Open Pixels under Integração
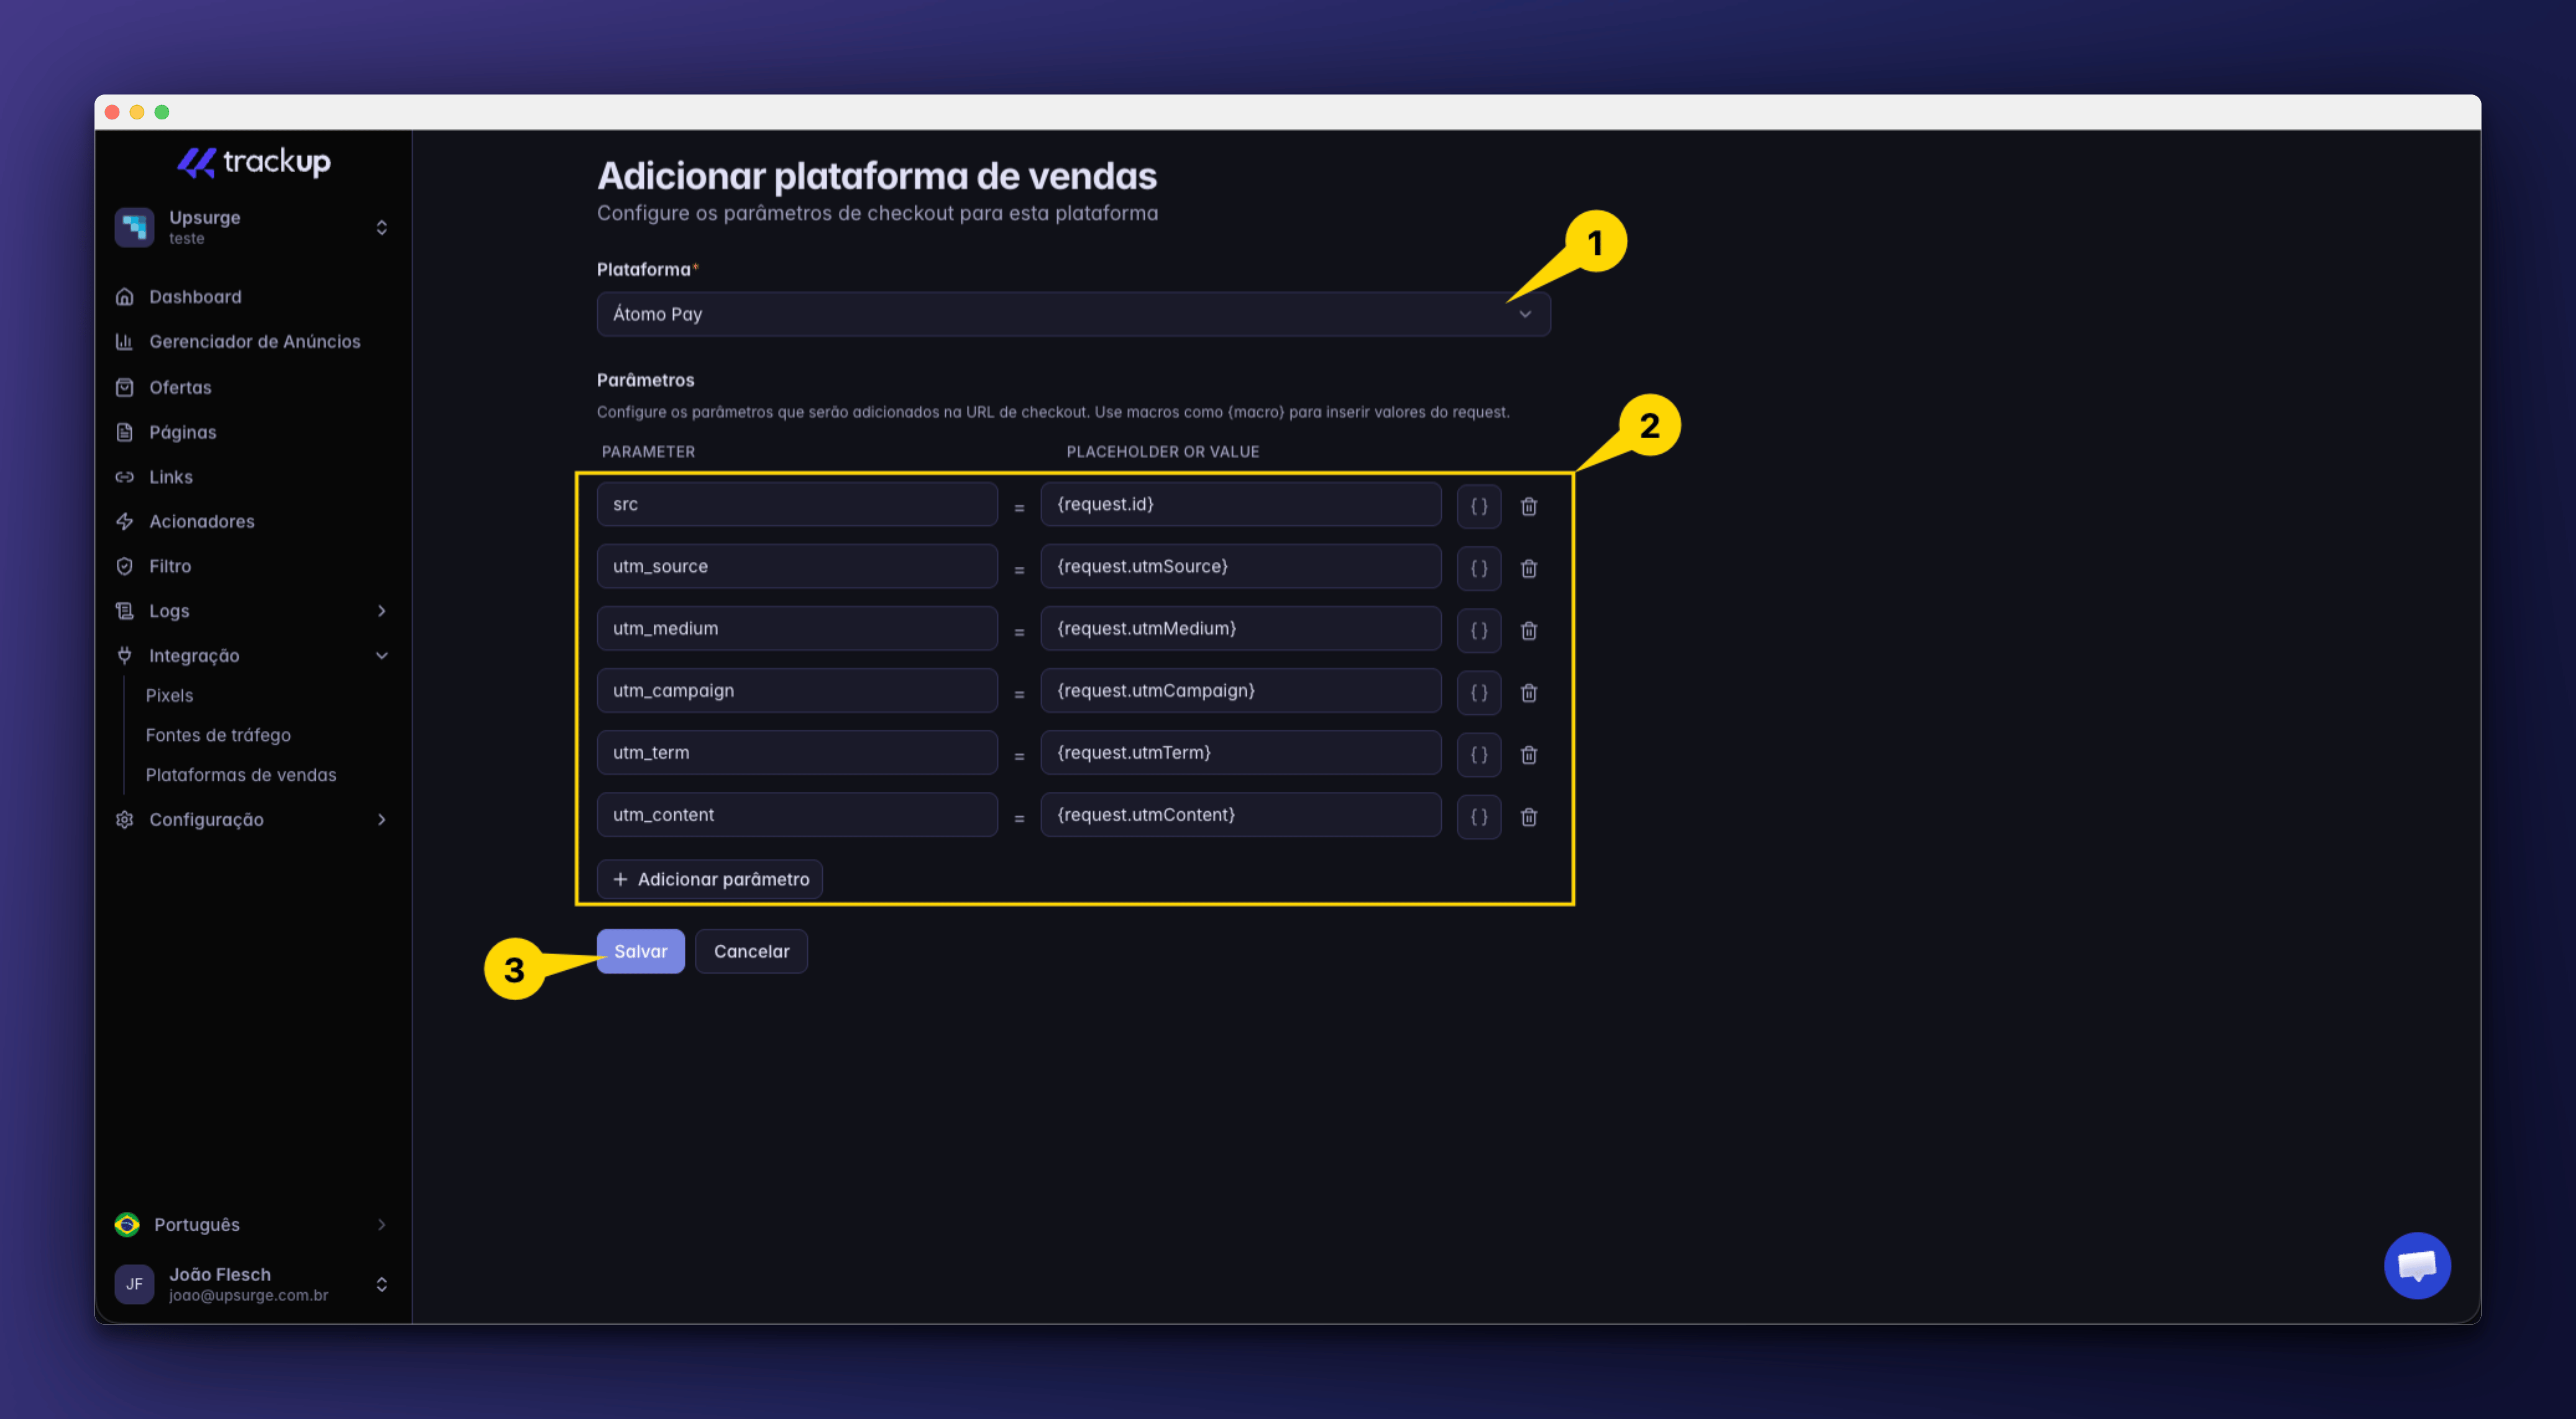The height and width of the screenshot is (1419, 2576). 169,695
